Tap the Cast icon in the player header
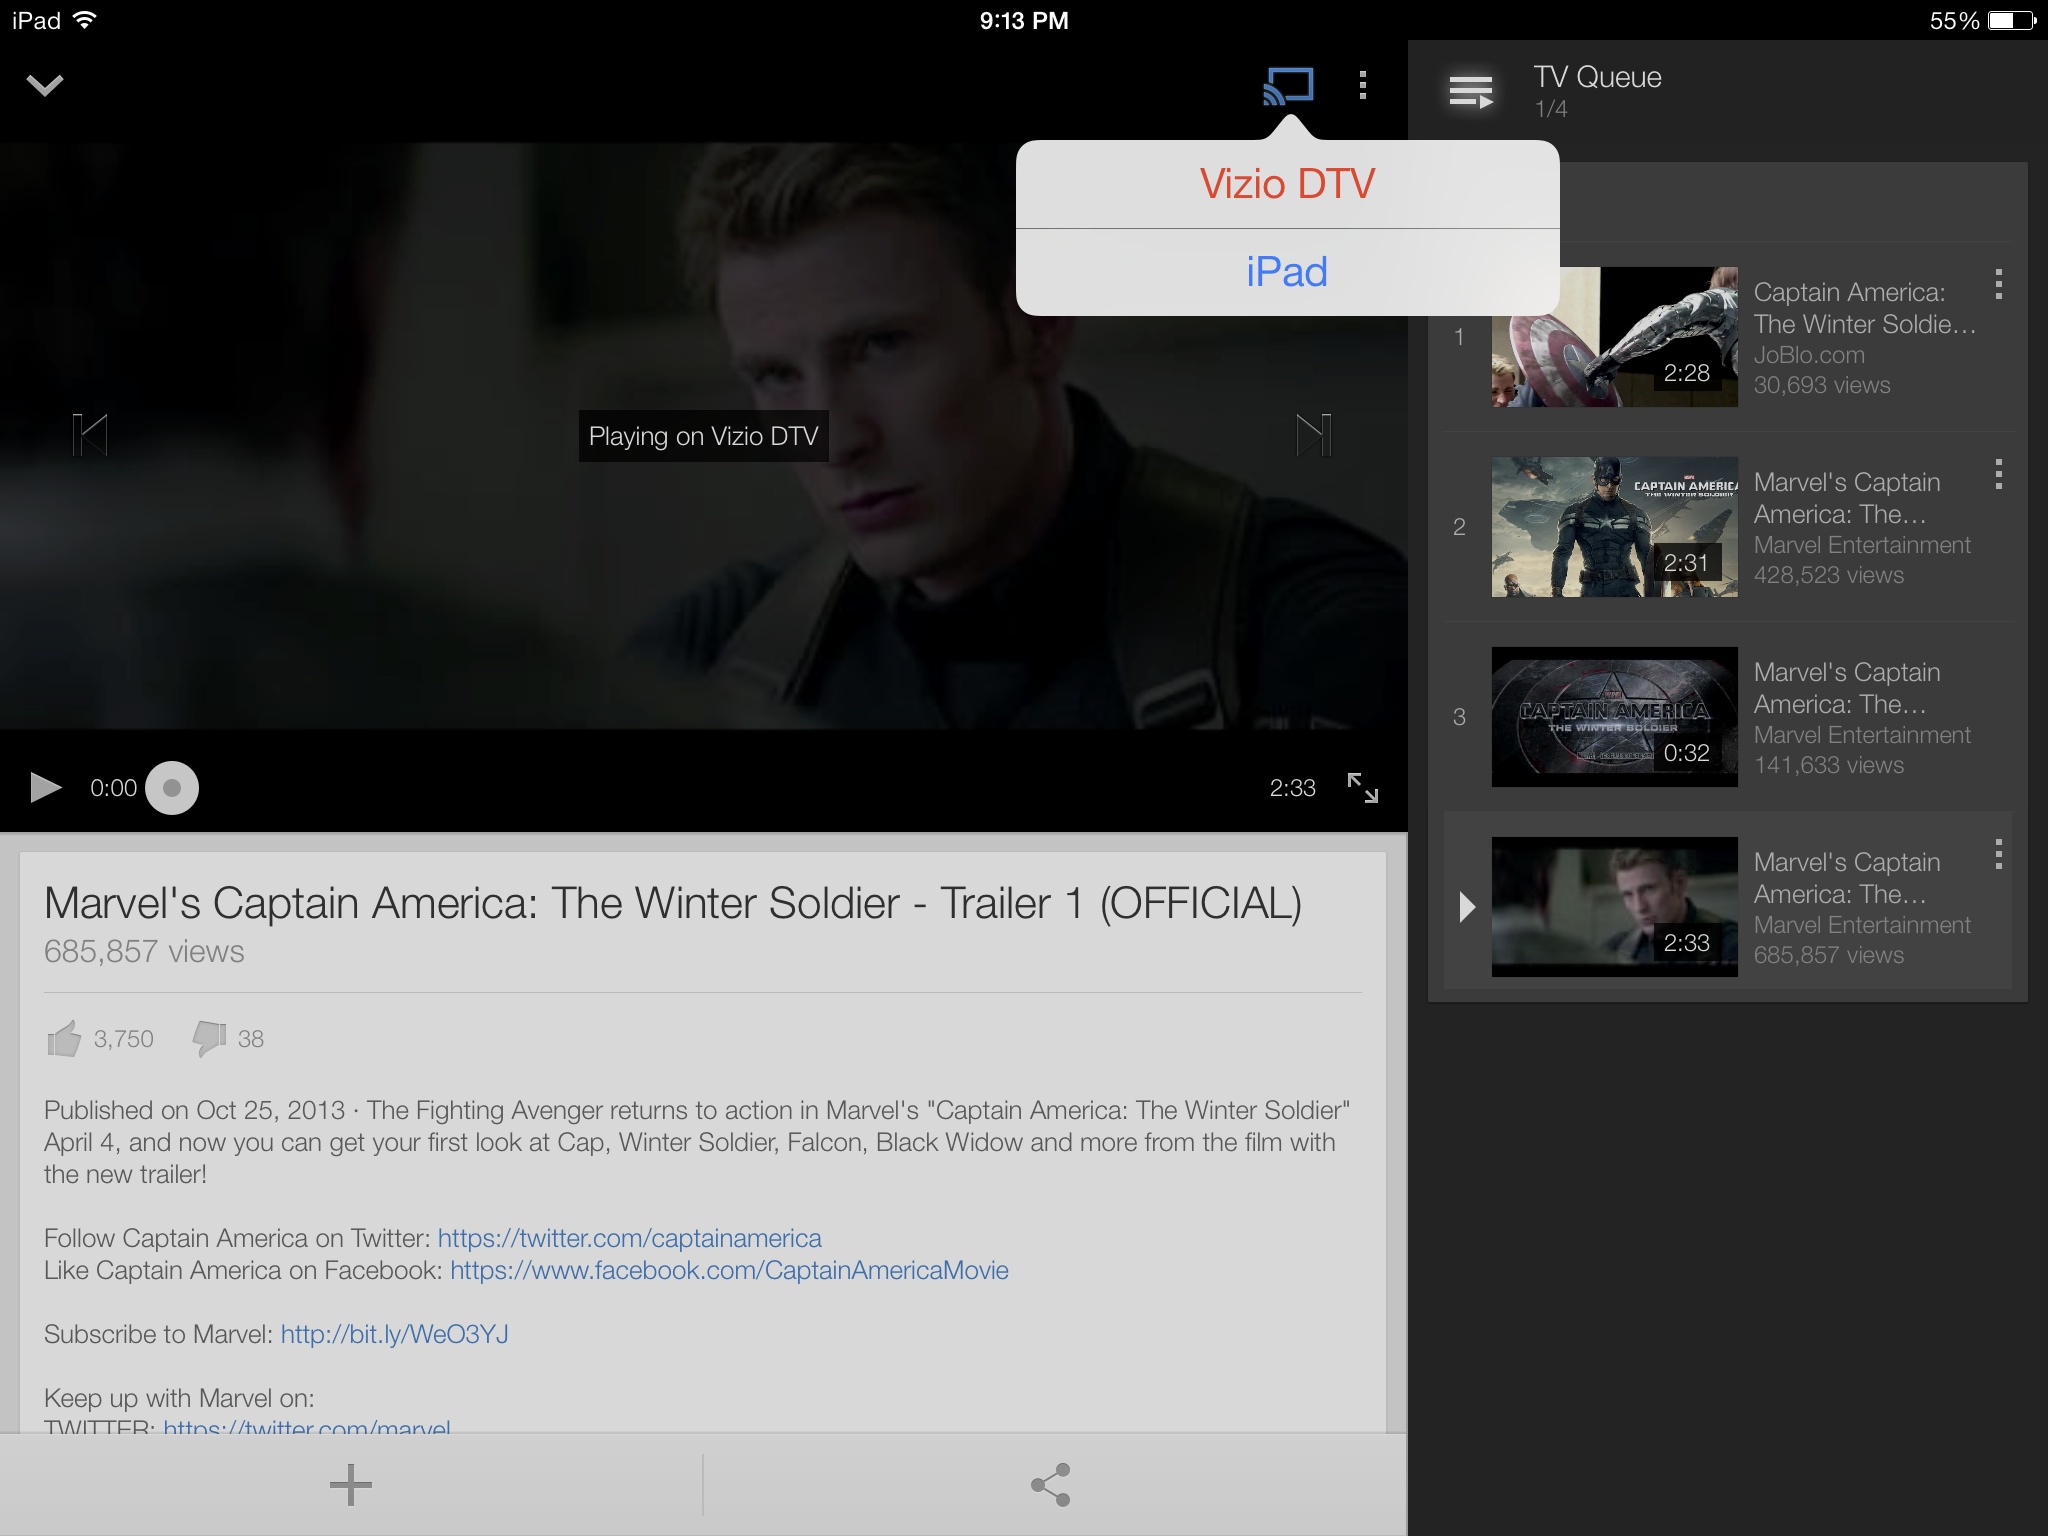The image size is (2048, 1536). point(1288,86)
